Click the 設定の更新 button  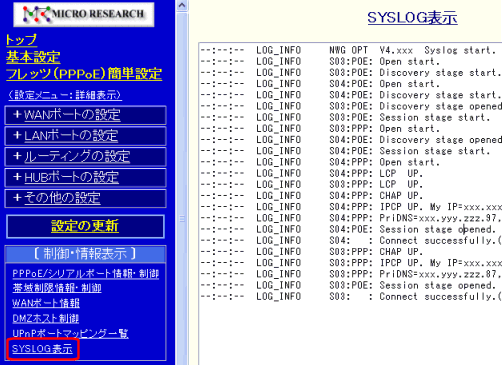click(x=85, y=226)
